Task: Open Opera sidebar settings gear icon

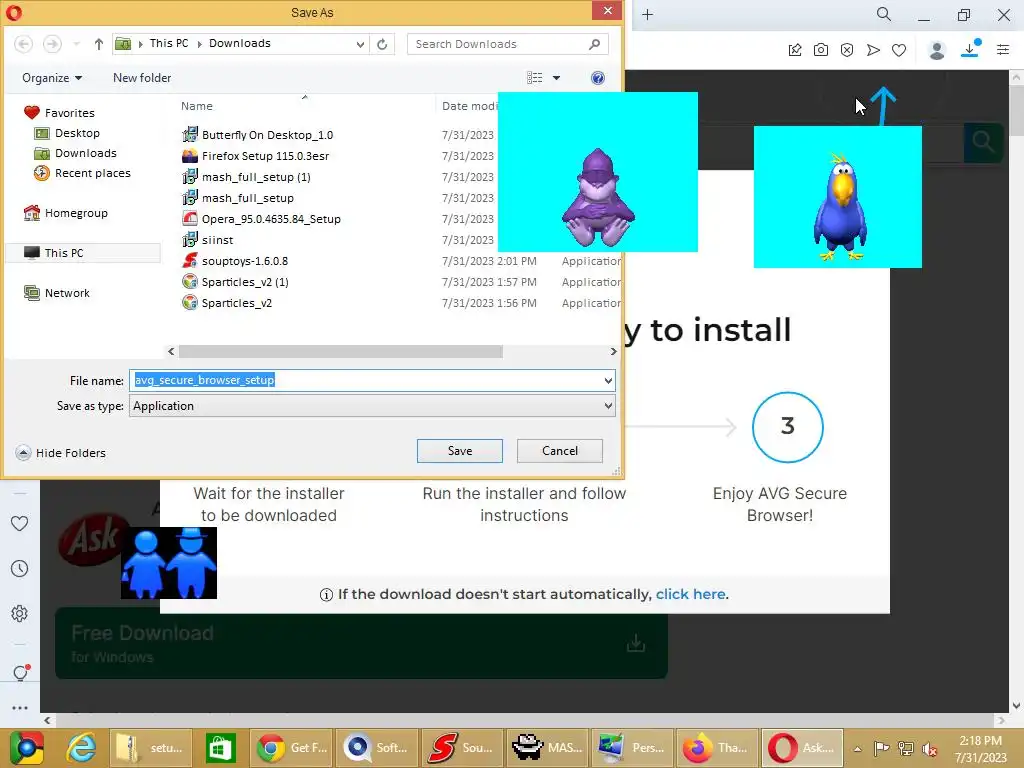Action: coord(20,614)
